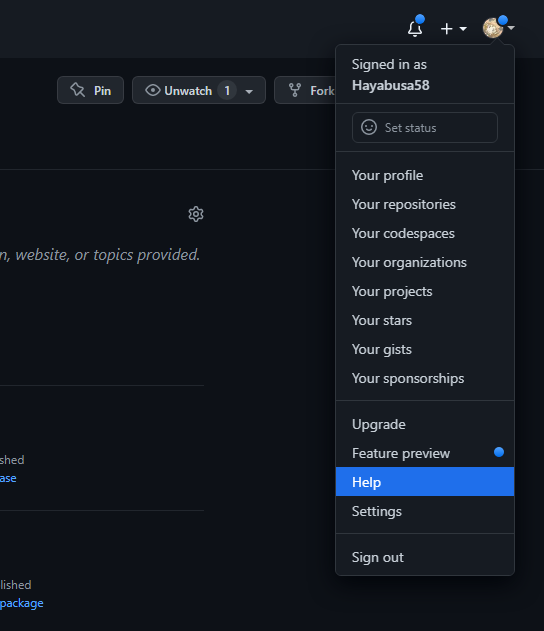
Task: Click the partially visible package link
Action: pos(22,603)
